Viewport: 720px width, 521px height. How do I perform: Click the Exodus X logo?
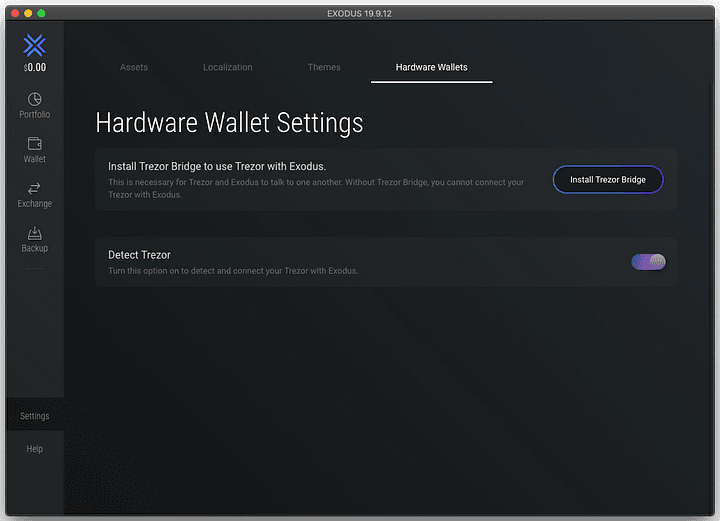click(x=34, y=45)
